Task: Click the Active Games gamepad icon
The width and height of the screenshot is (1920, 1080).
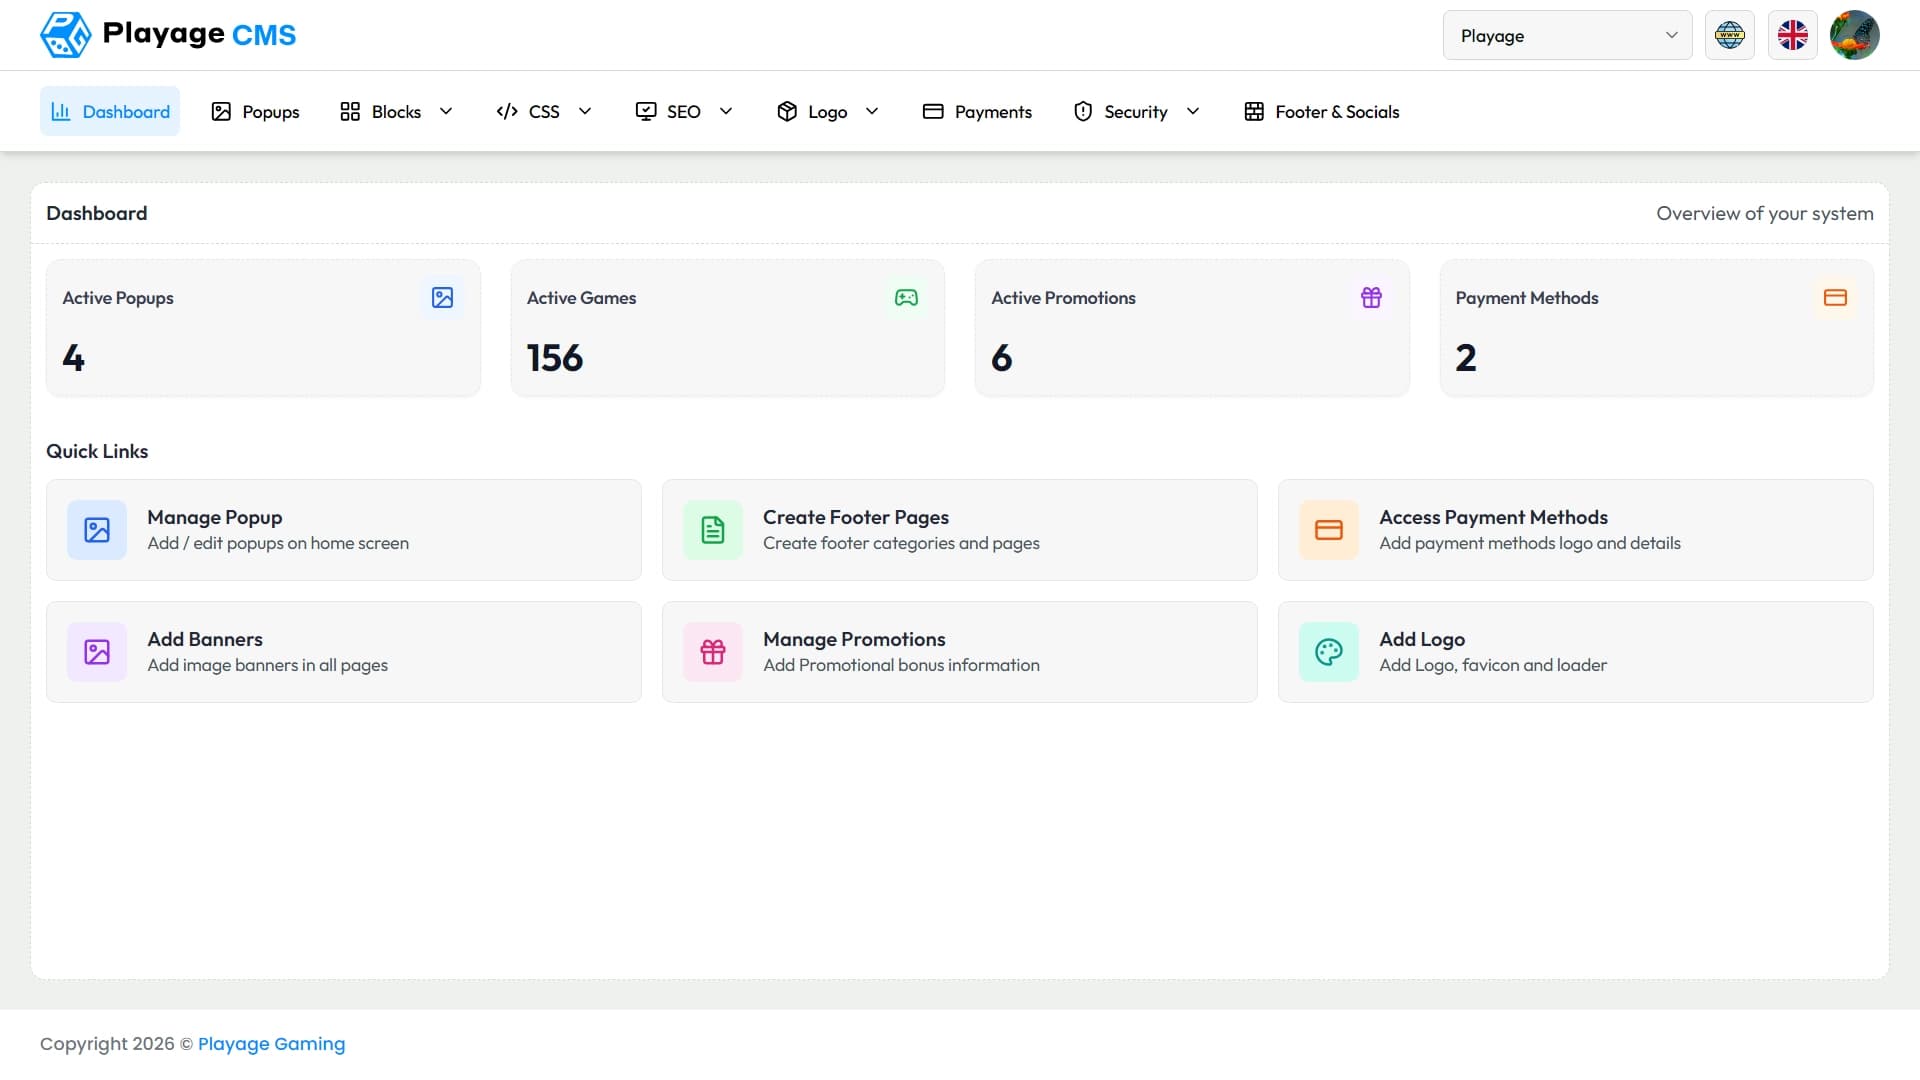Action: 907,298
